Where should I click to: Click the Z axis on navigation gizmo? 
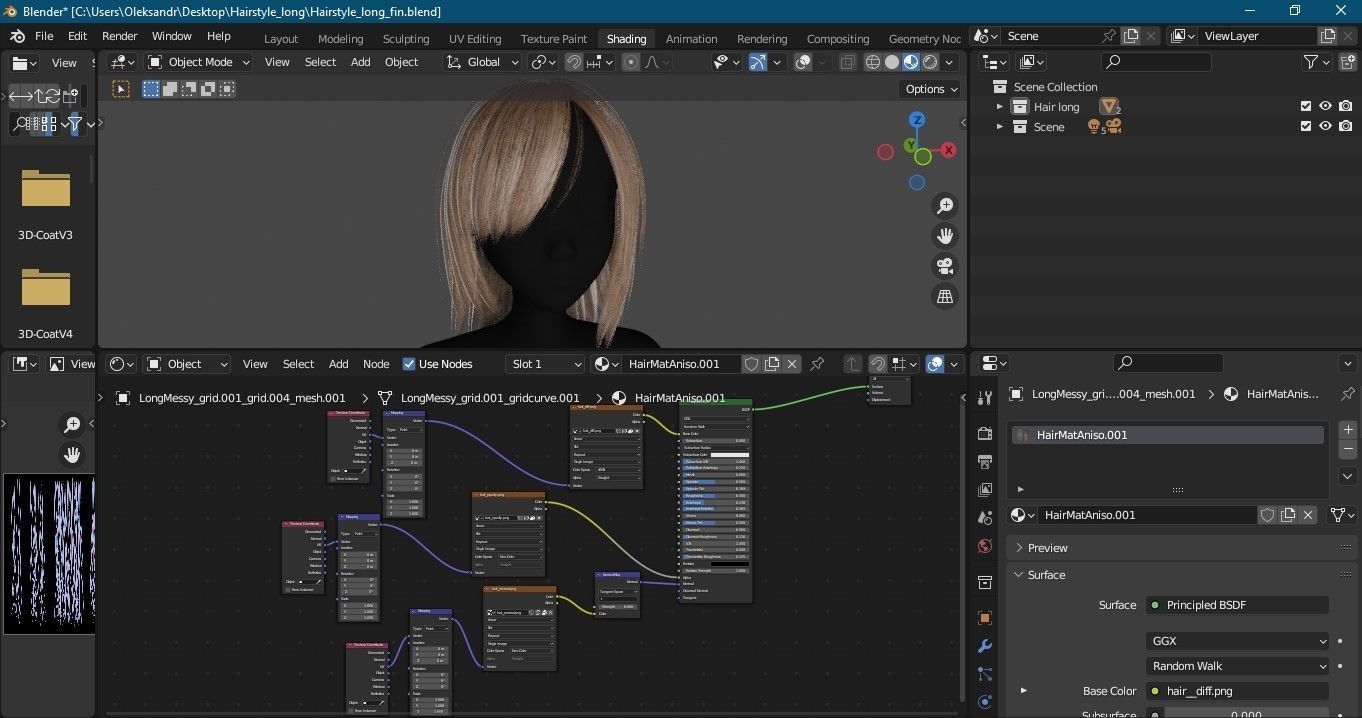pyautogui.click(x=917, y=120)
